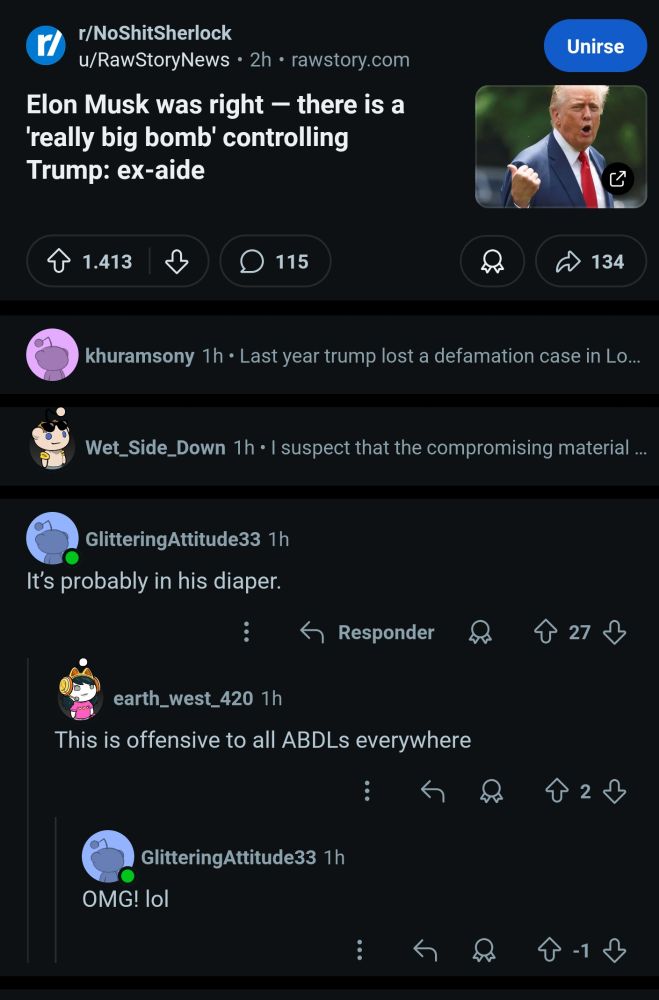Image resolution: width=659 pixels, height=1000 pixels.
Task: Click Responder on the diaper comment
Action: (367, 632)
